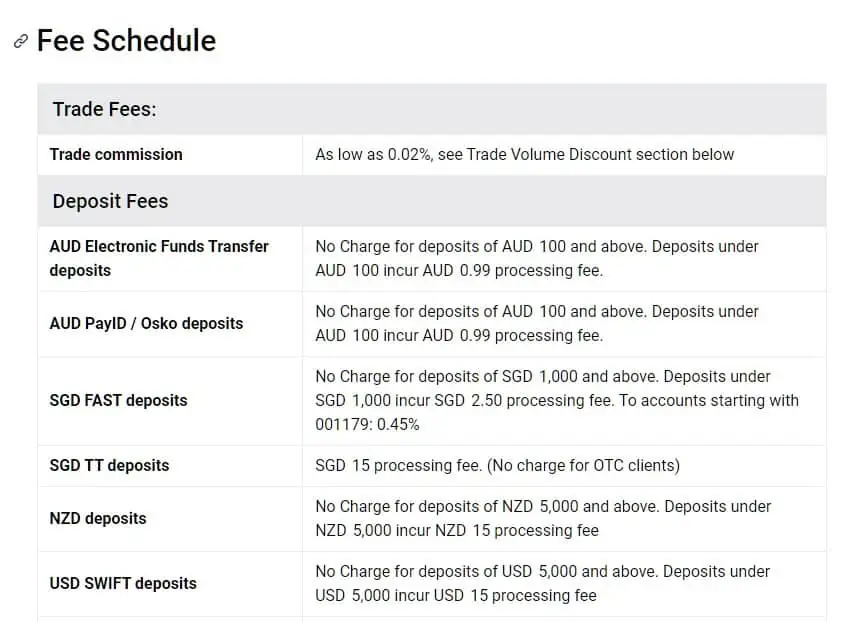Click AUD PayID / Osko deposits label

point(146,324)
